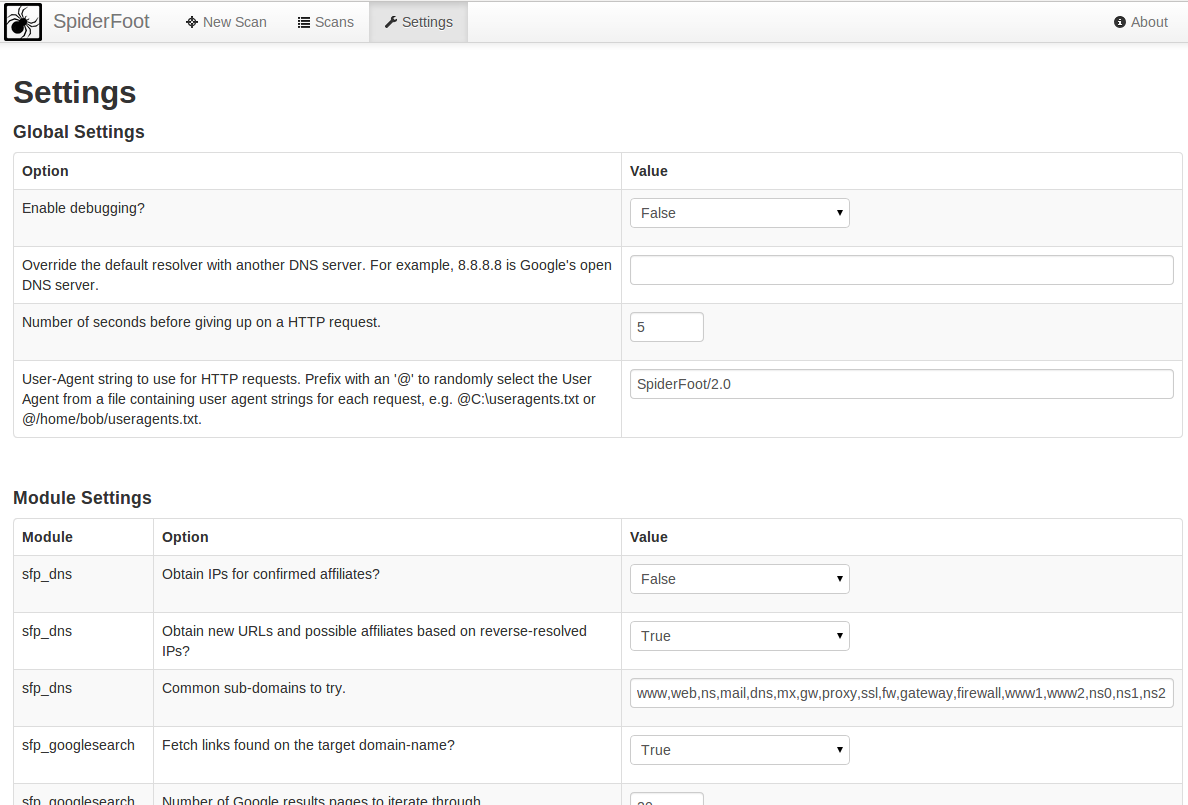Open the Fetch links on target domain dropdown
This screenshot has height=805, width=1188.
point(739,750)
